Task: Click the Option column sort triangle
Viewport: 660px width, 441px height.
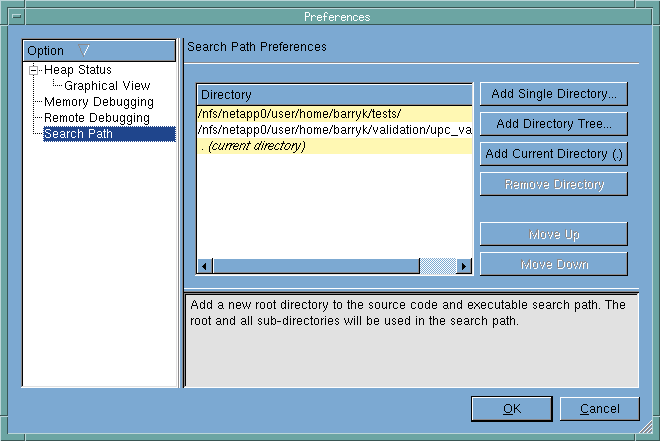Action: [83, 50]
